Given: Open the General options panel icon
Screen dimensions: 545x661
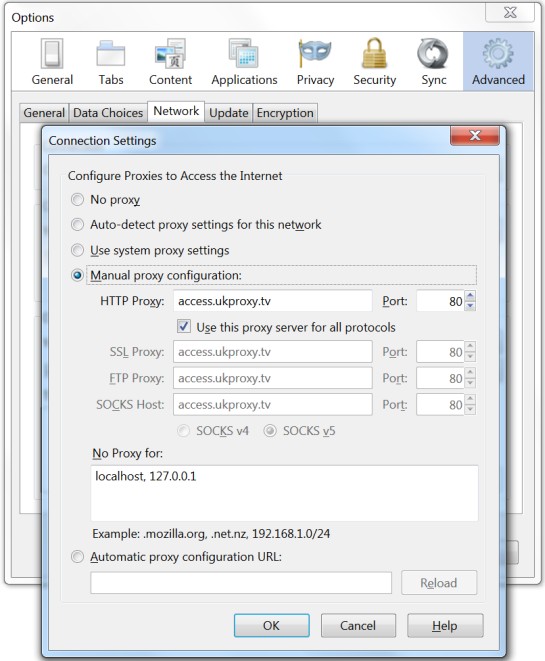Looking at the screenshot, I should click(52, 62).
